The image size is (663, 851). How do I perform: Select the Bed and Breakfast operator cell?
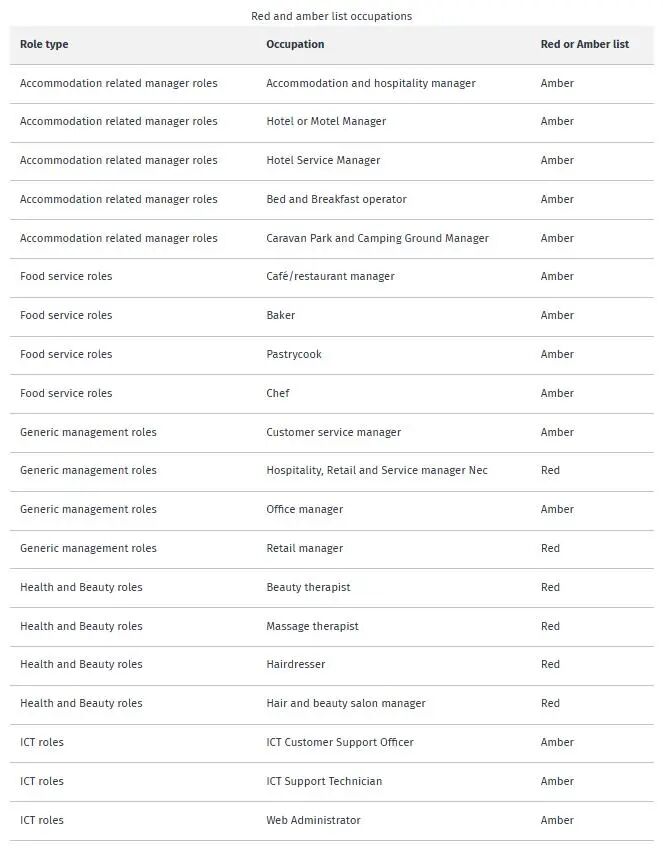point(336,199)
